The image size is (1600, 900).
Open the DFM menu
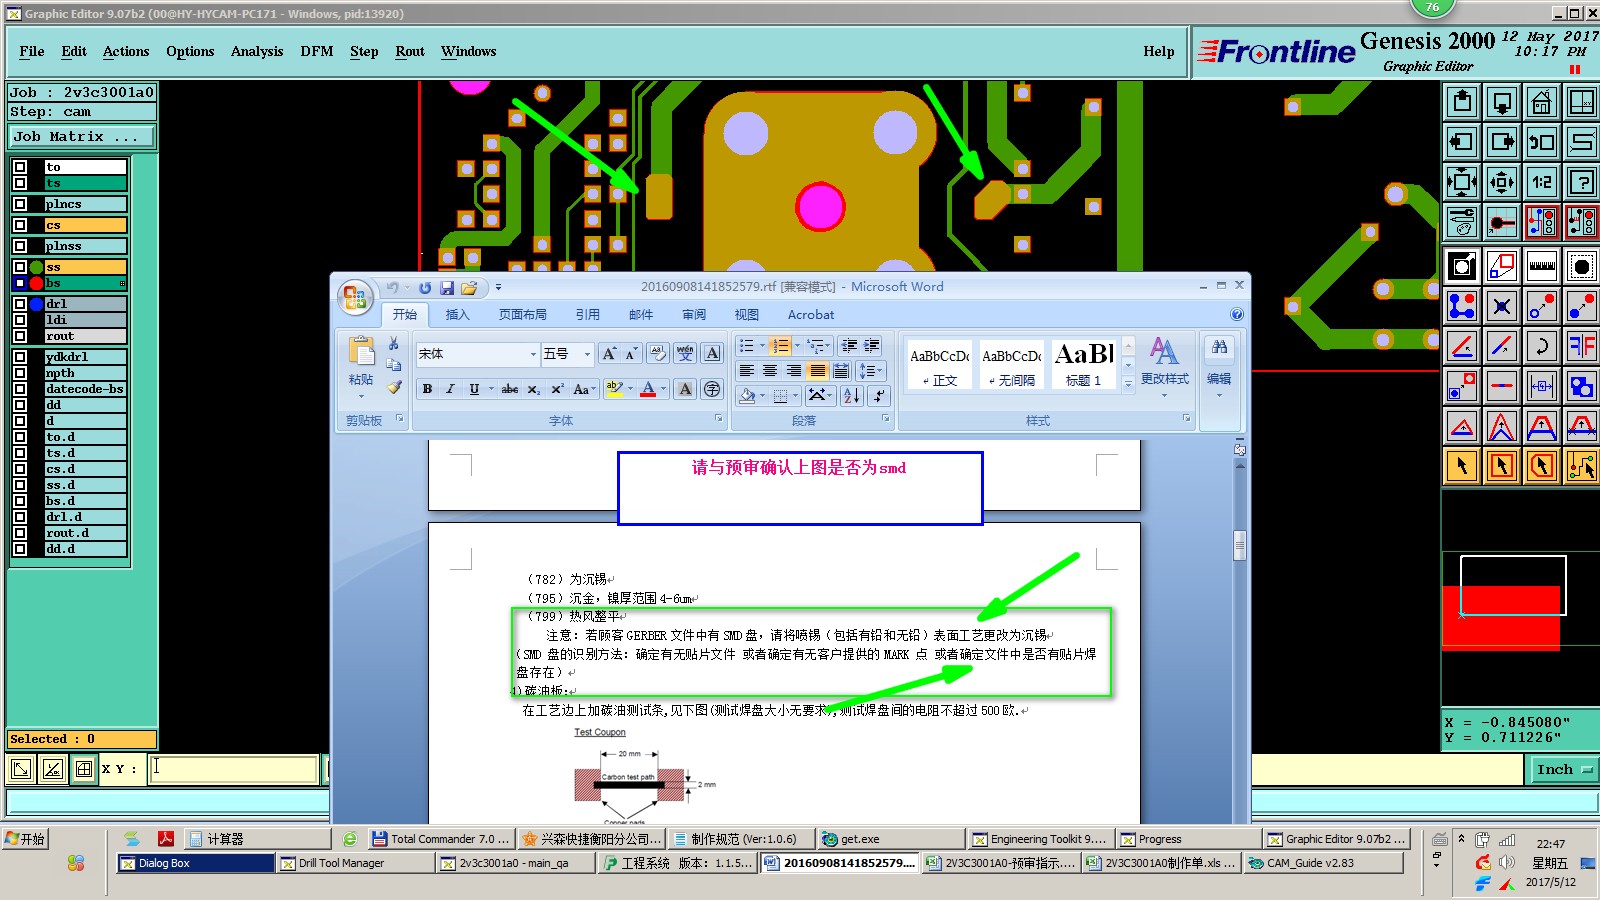coord(317,51)
